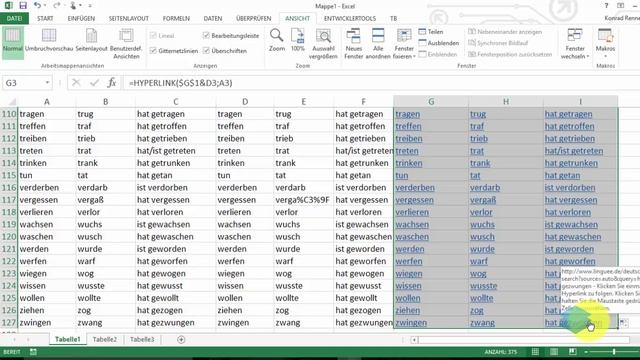Toggle the Überschriften checkbox

point(206,51)
